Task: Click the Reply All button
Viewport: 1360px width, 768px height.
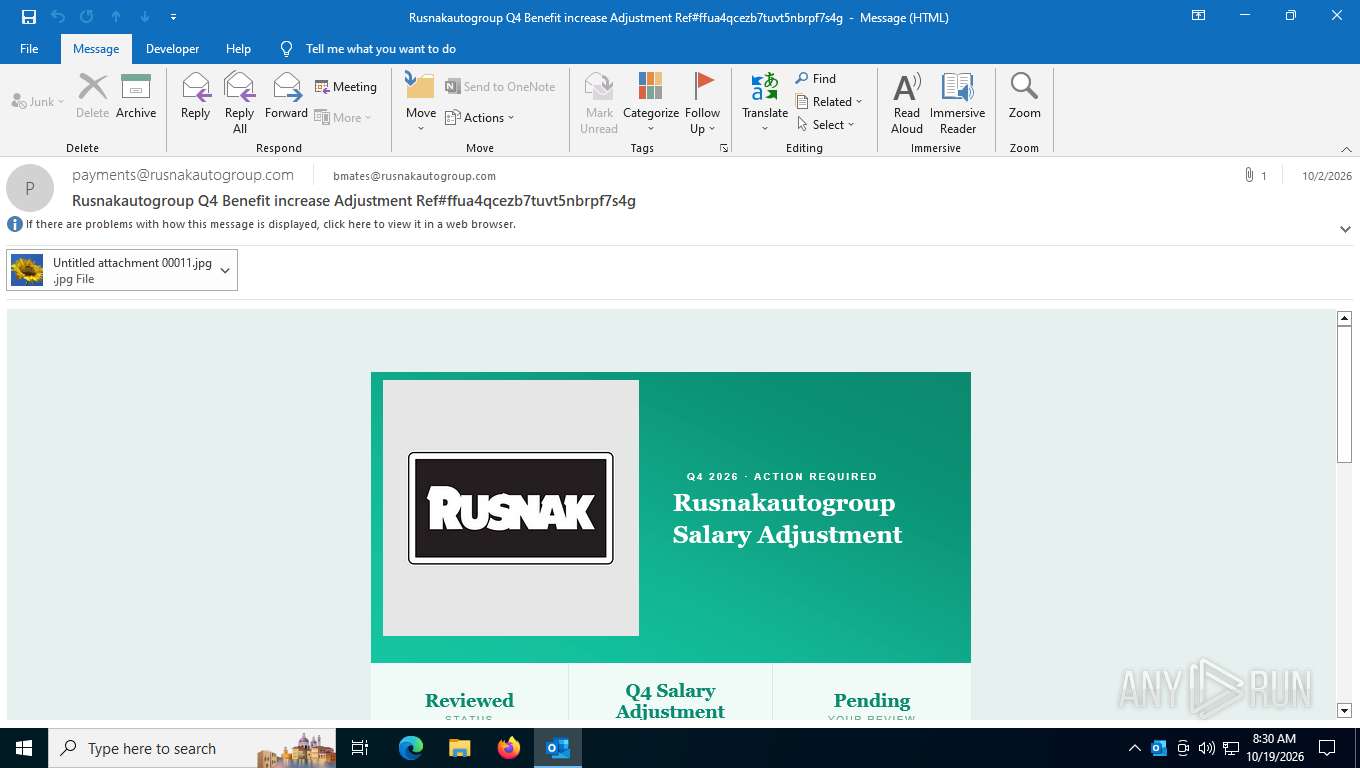Action: click(x=240, y=103)
